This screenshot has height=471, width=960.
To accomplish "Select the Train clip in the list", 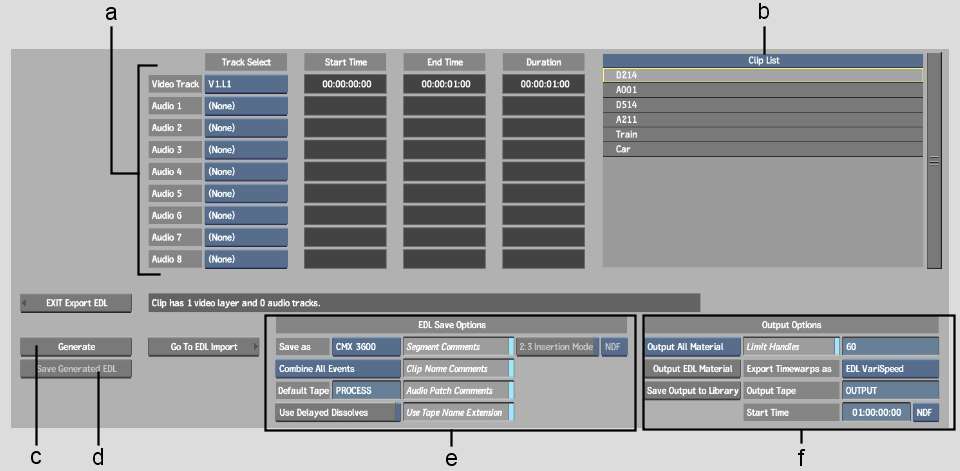I will tap(762, 134).
